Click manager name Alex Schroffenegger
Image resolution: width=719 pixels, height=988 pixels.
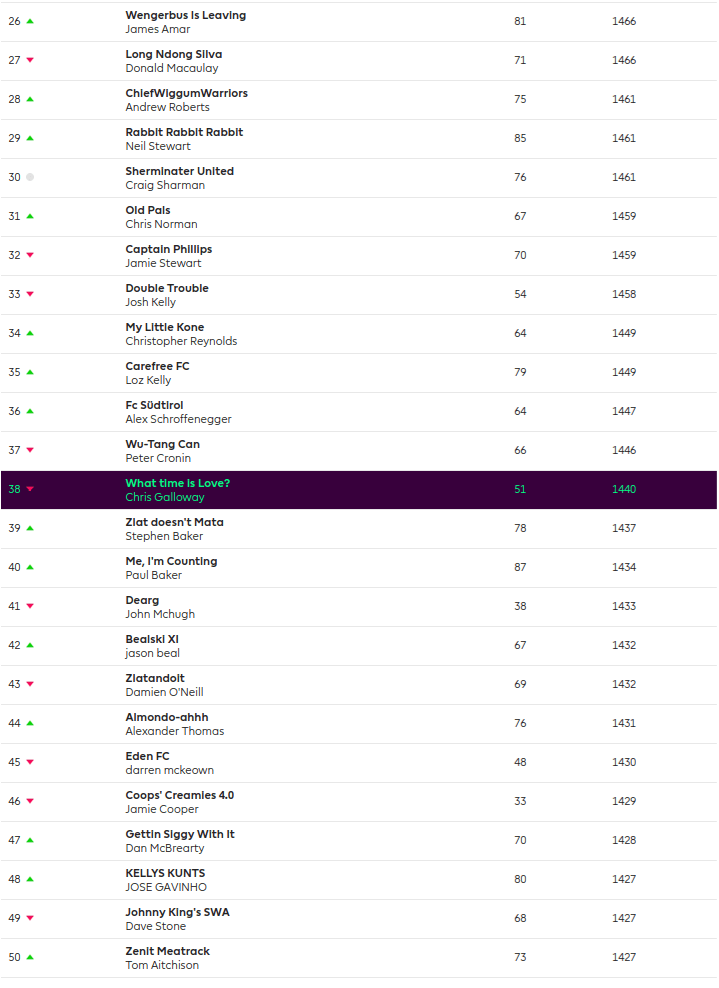tap(176, 419)
